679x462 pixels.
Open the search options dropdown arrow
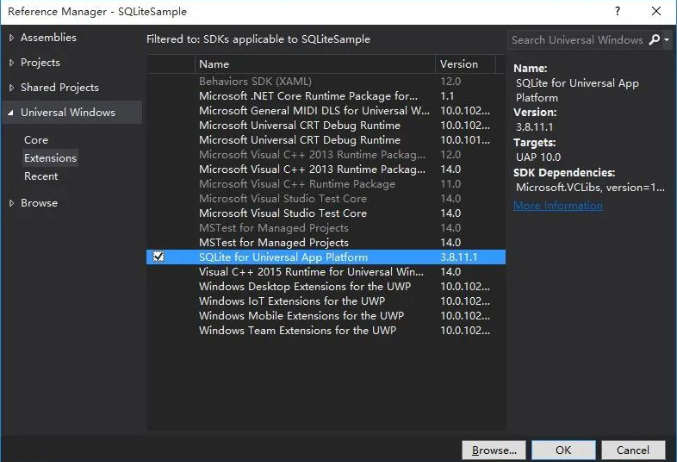(666, 40)
